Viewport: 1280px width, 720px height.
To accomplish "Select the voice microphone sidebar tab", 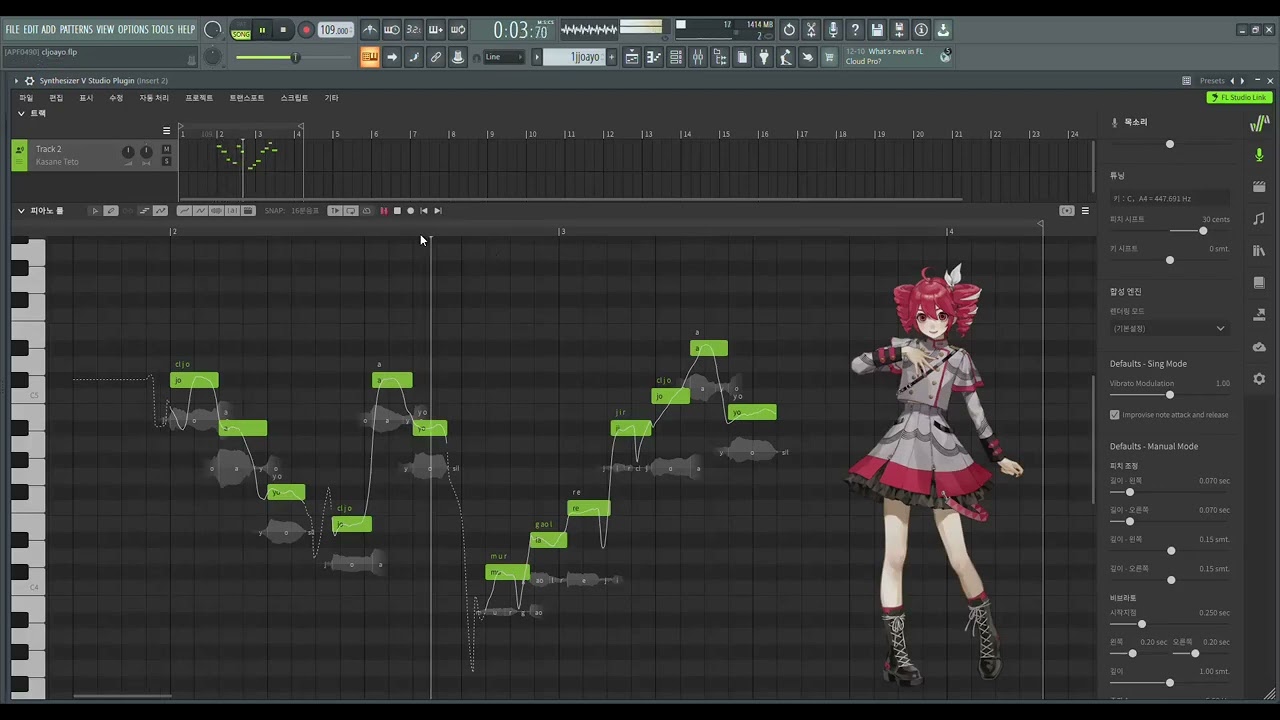I will click(x=1259, y=155).
